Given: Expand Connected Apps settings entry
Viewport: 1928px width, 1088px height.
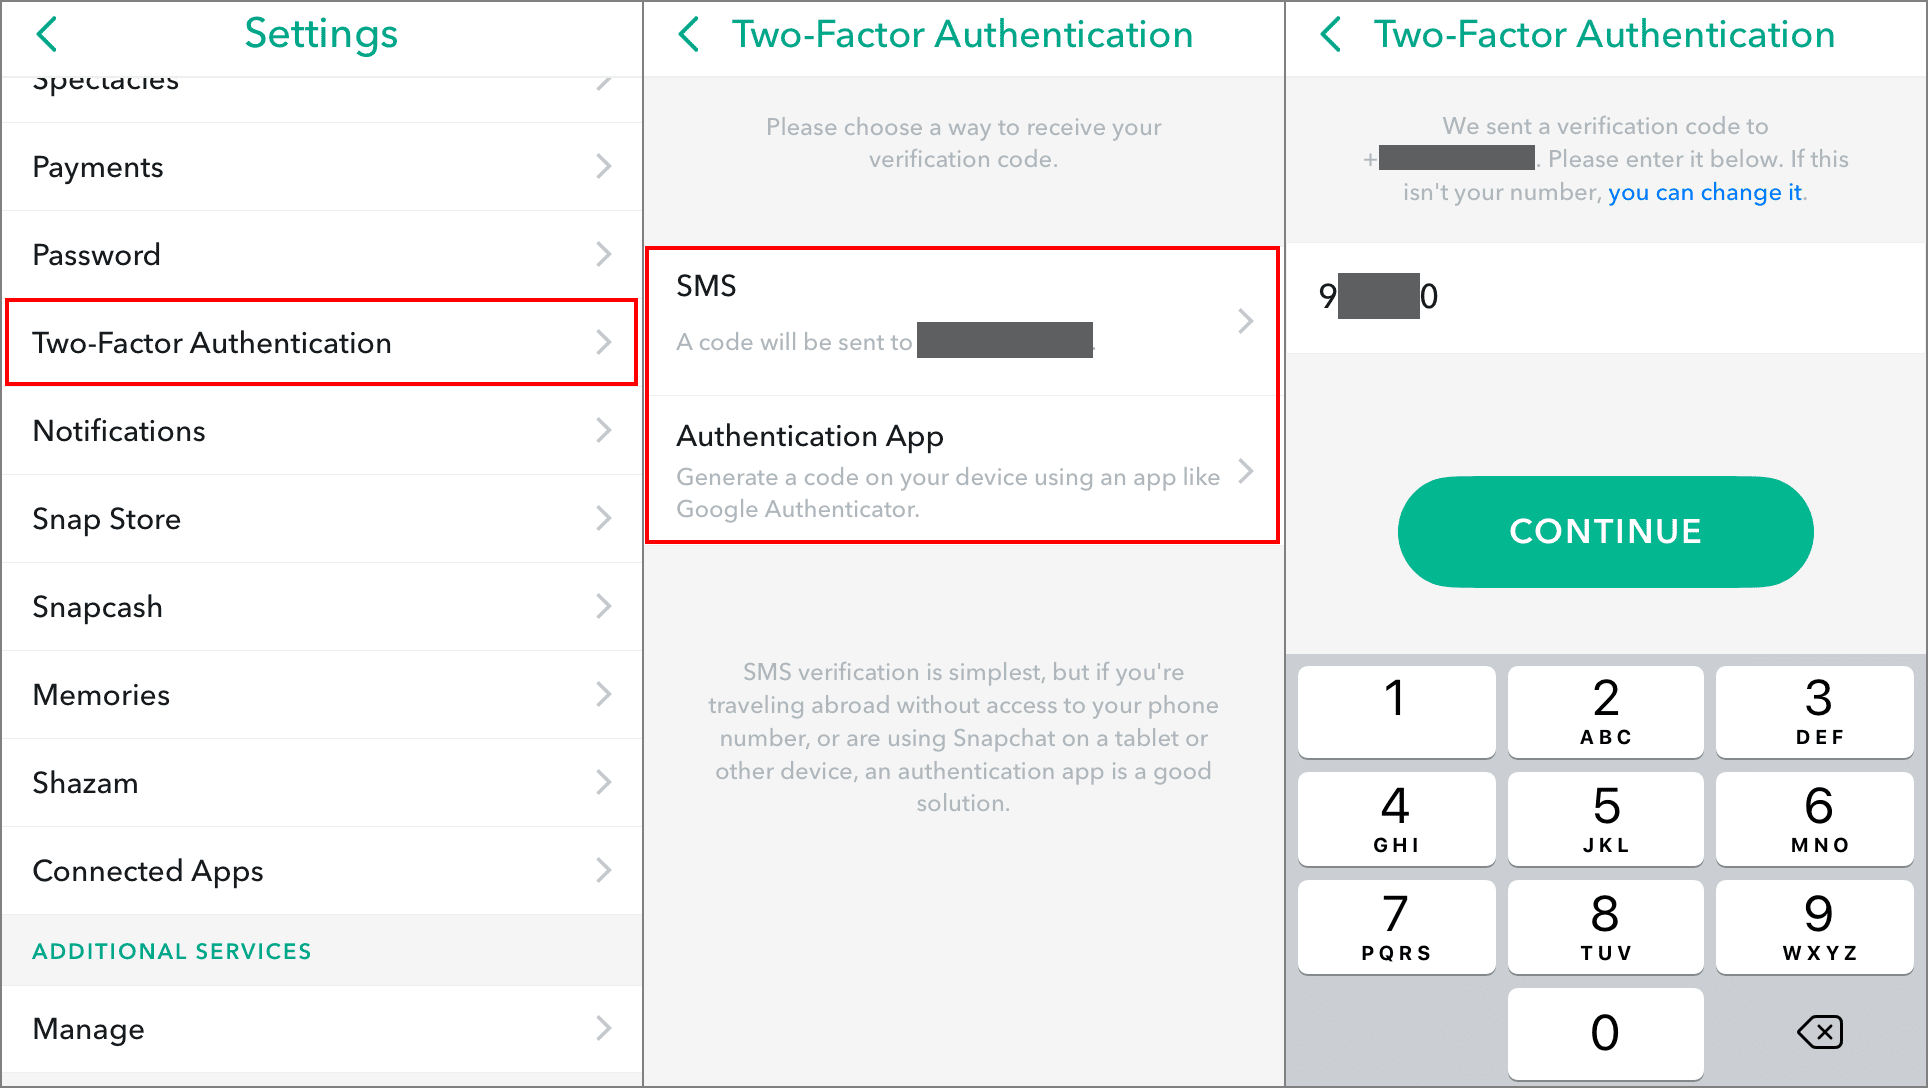Looking at the screenshot, I should pyautogui.click(x=321, y=870).
